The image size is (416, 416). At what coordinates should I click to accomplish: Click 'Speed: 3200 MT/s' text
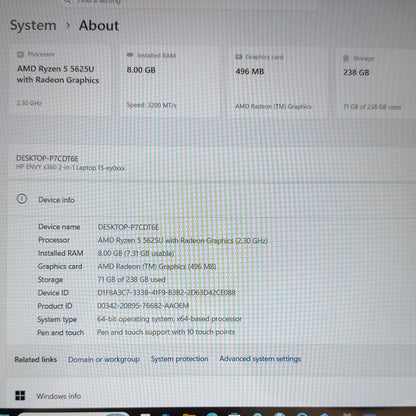pyautogui.click(x=152, y=105)
